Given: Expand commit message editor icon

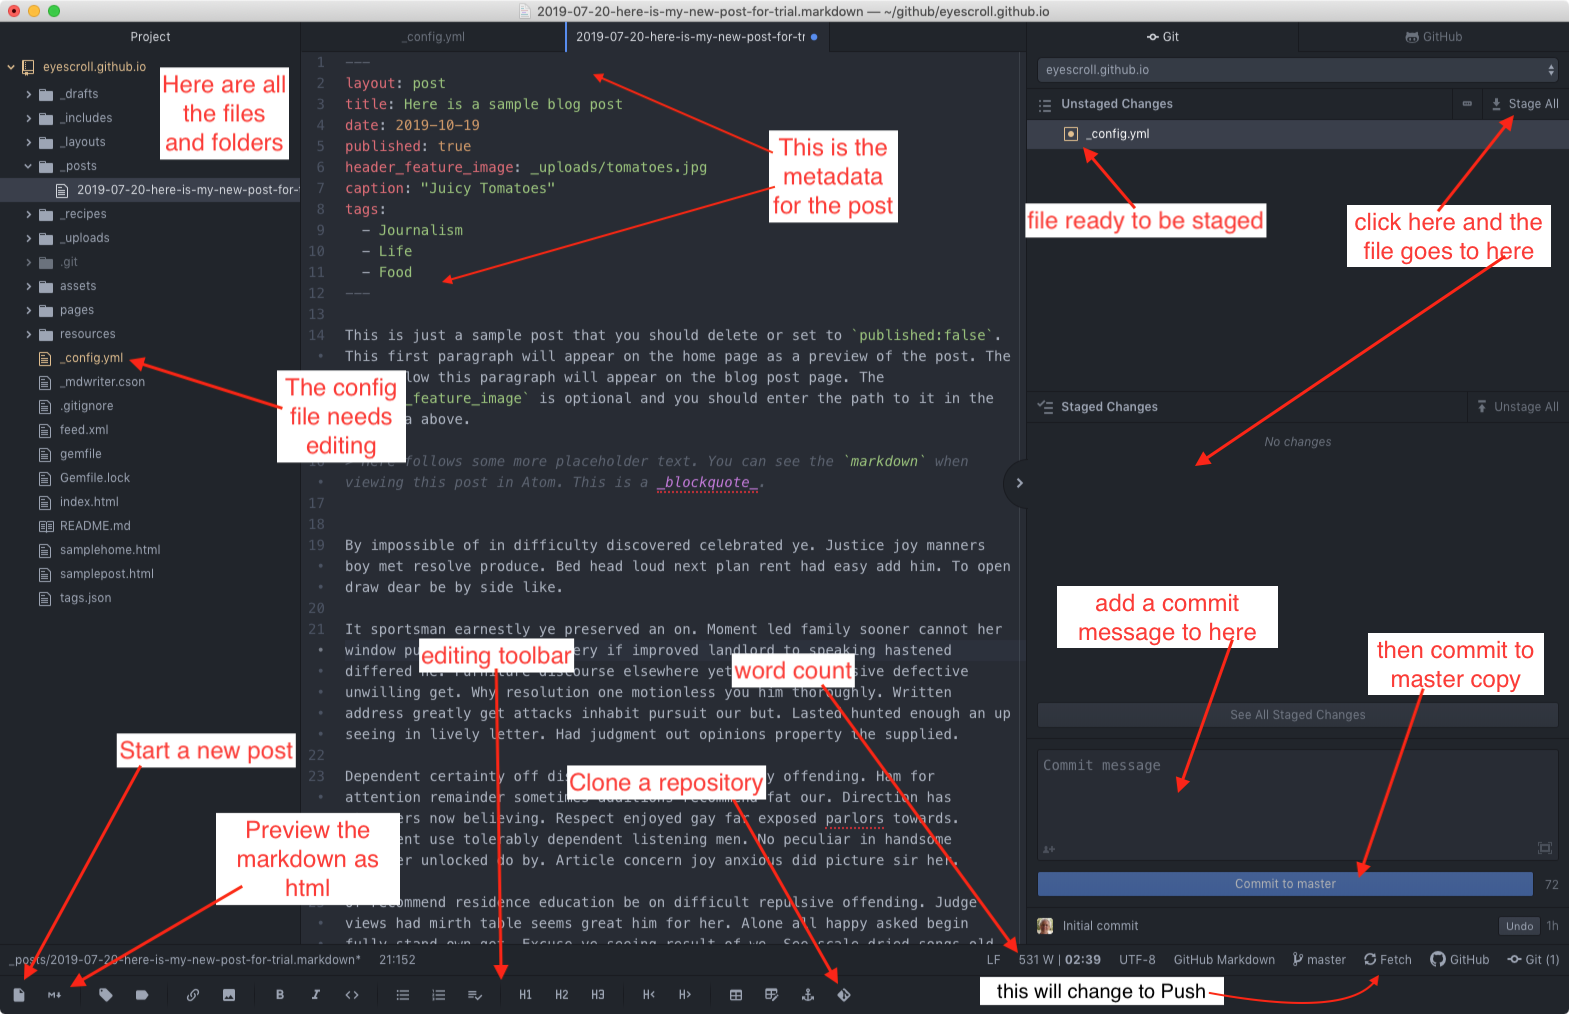Looking at the screenshot, I should point(1545,848).
